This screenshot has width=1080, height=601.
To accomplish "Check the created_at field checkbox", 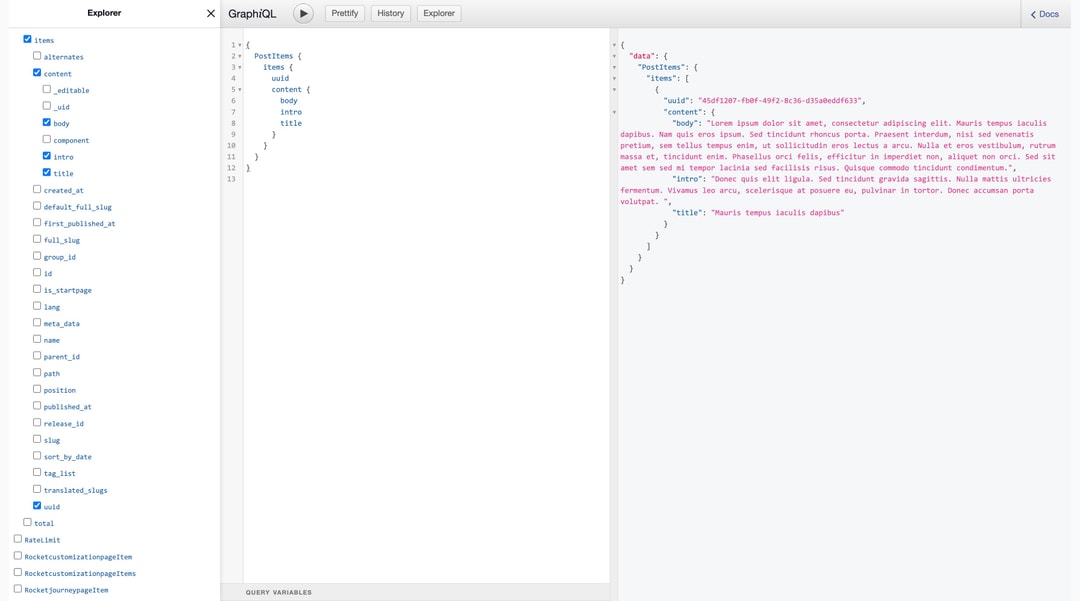I will click(37, 189).
